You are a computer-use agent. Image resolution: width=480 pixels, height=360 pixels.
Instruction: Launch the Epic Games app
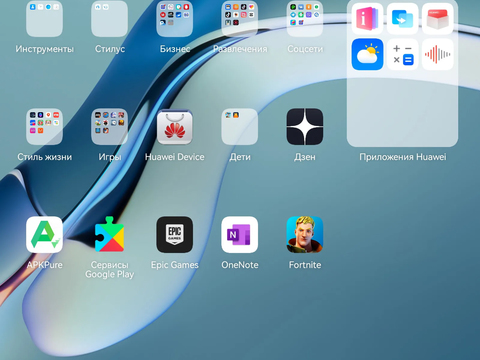[x=175, y=235]
